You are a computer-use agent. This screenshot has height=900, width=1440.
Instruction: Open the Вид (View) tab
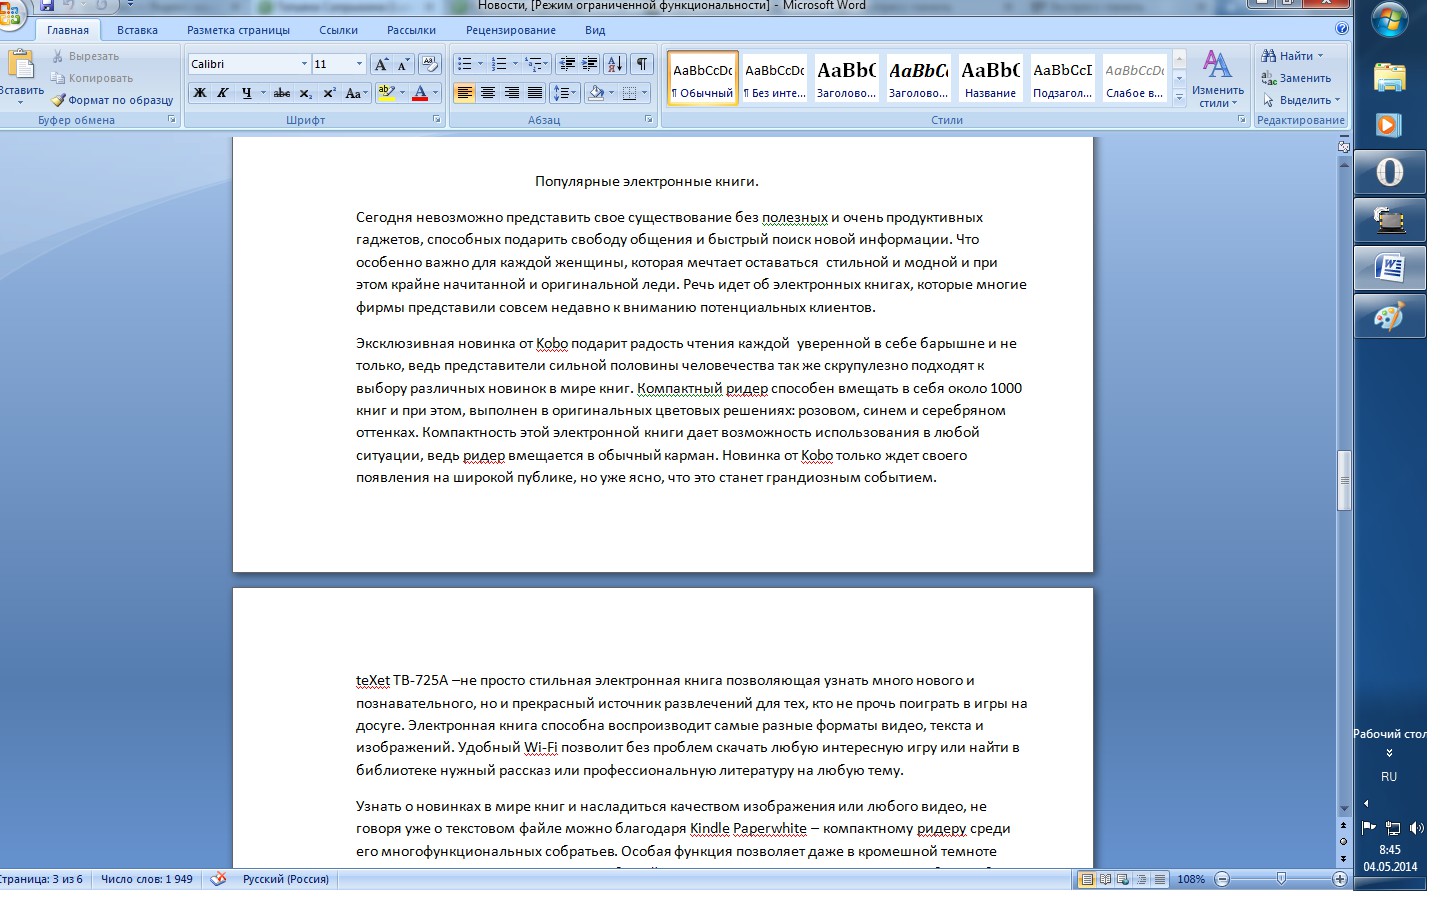595,30
